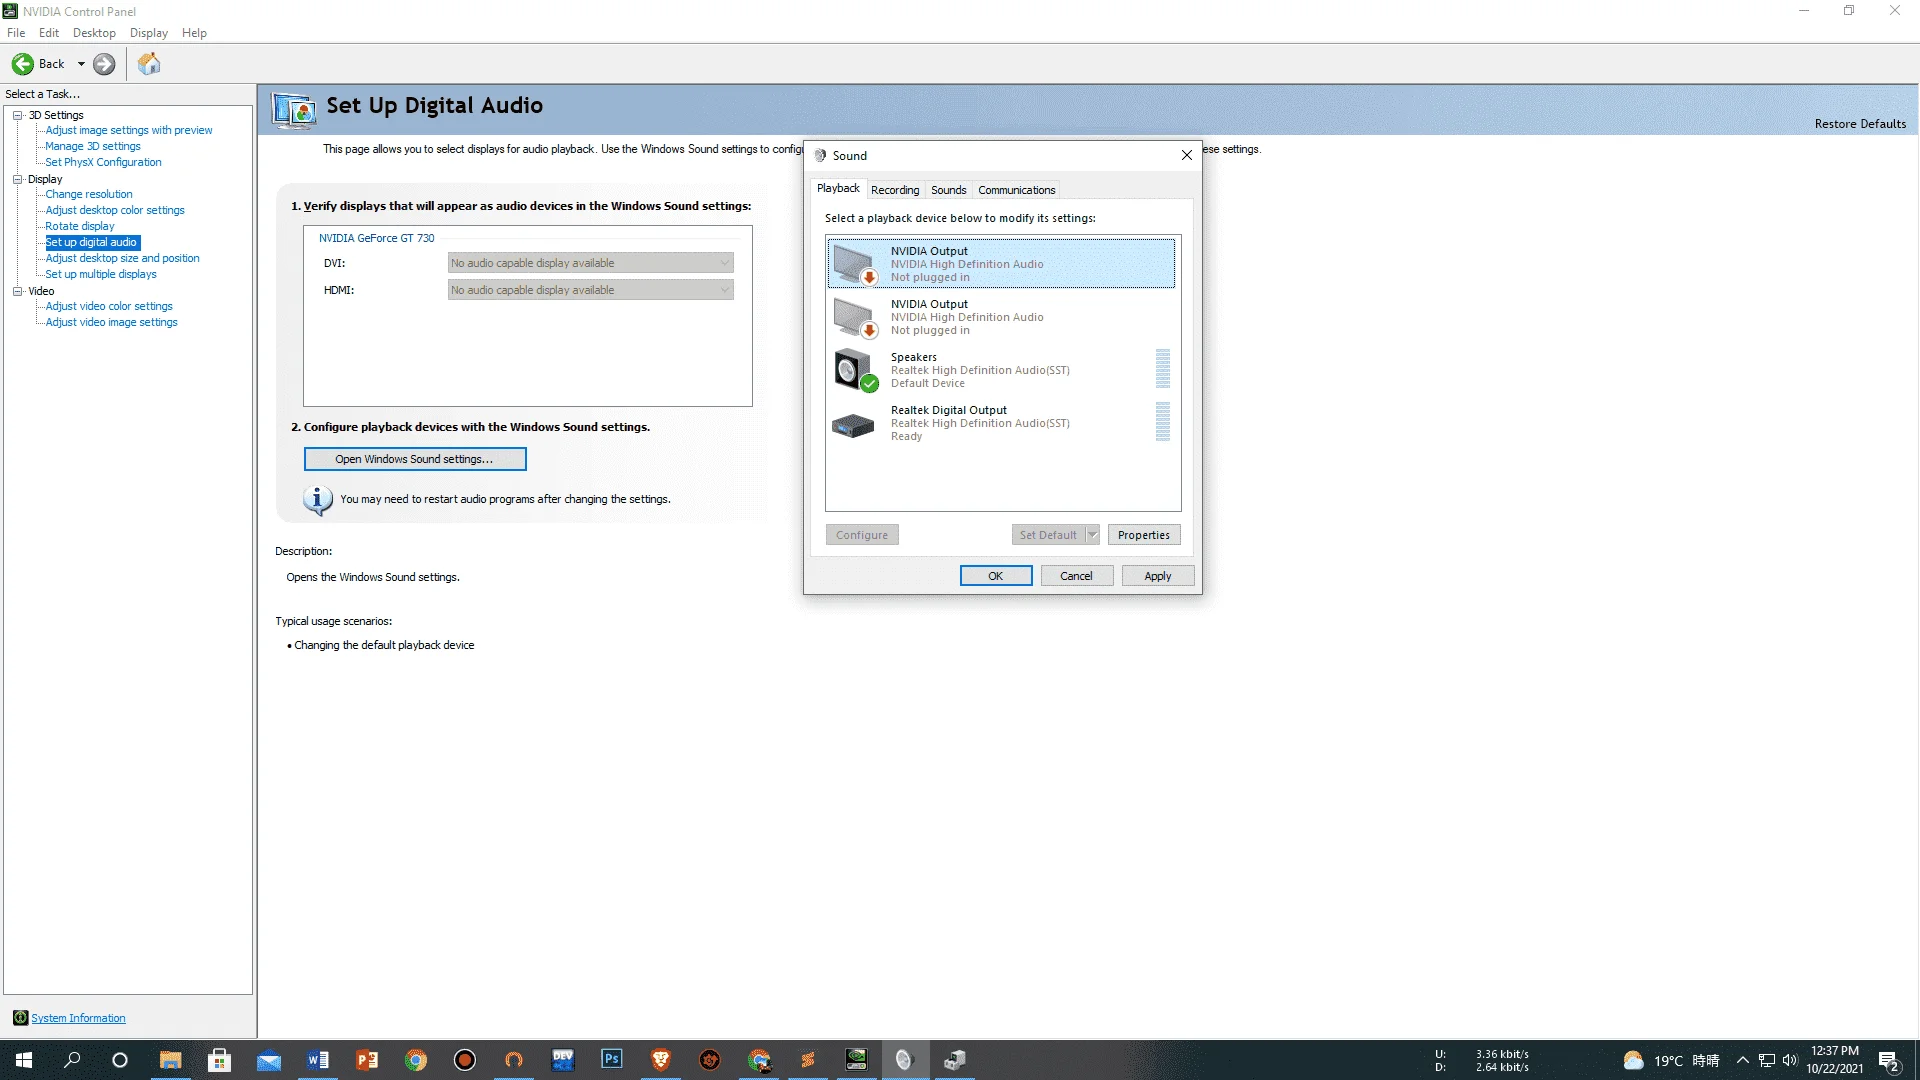Open the Help menu

[x=194, y=33]
